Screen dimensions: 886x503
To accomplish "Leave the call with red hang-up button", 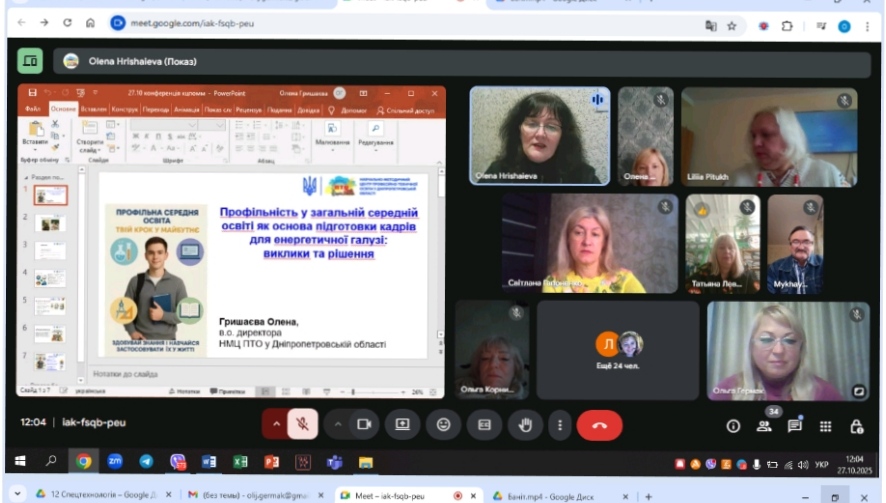I will (x=599, y=424).
